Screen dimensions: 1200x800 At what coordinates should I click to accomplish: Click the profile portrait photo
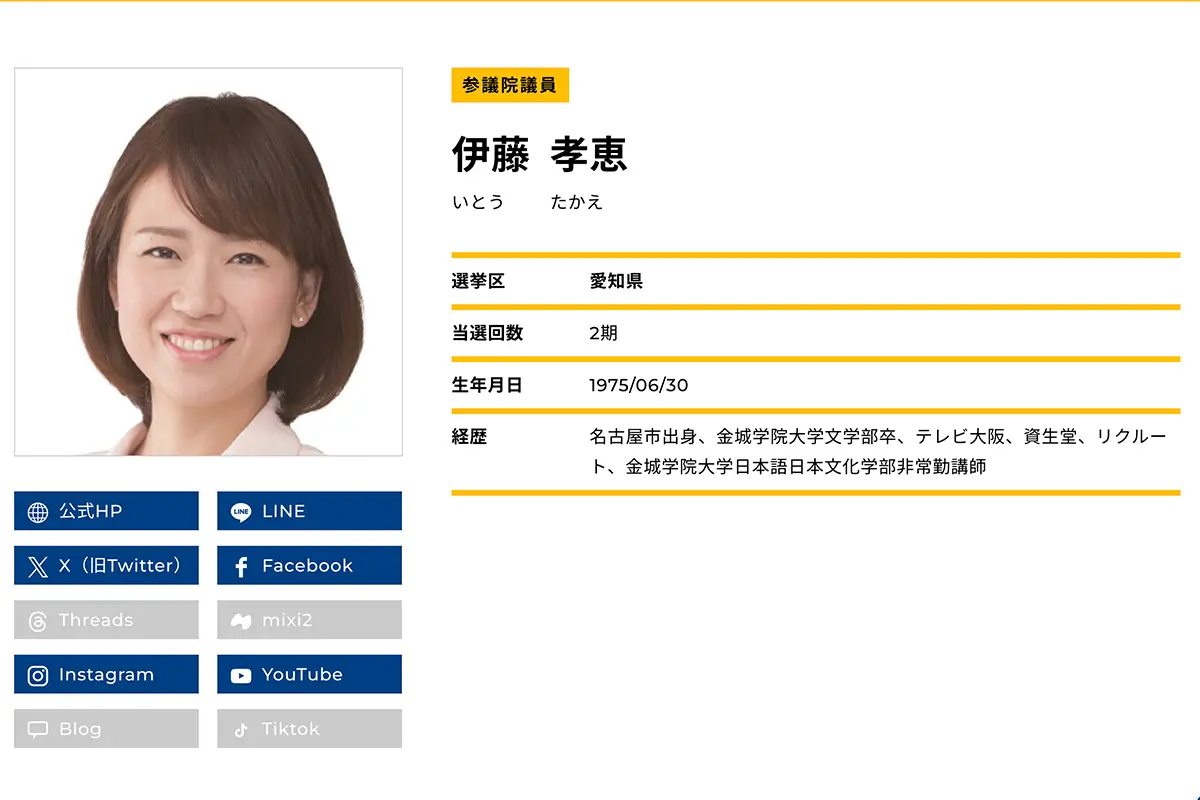pyautogui.click(x=208, y=262)
